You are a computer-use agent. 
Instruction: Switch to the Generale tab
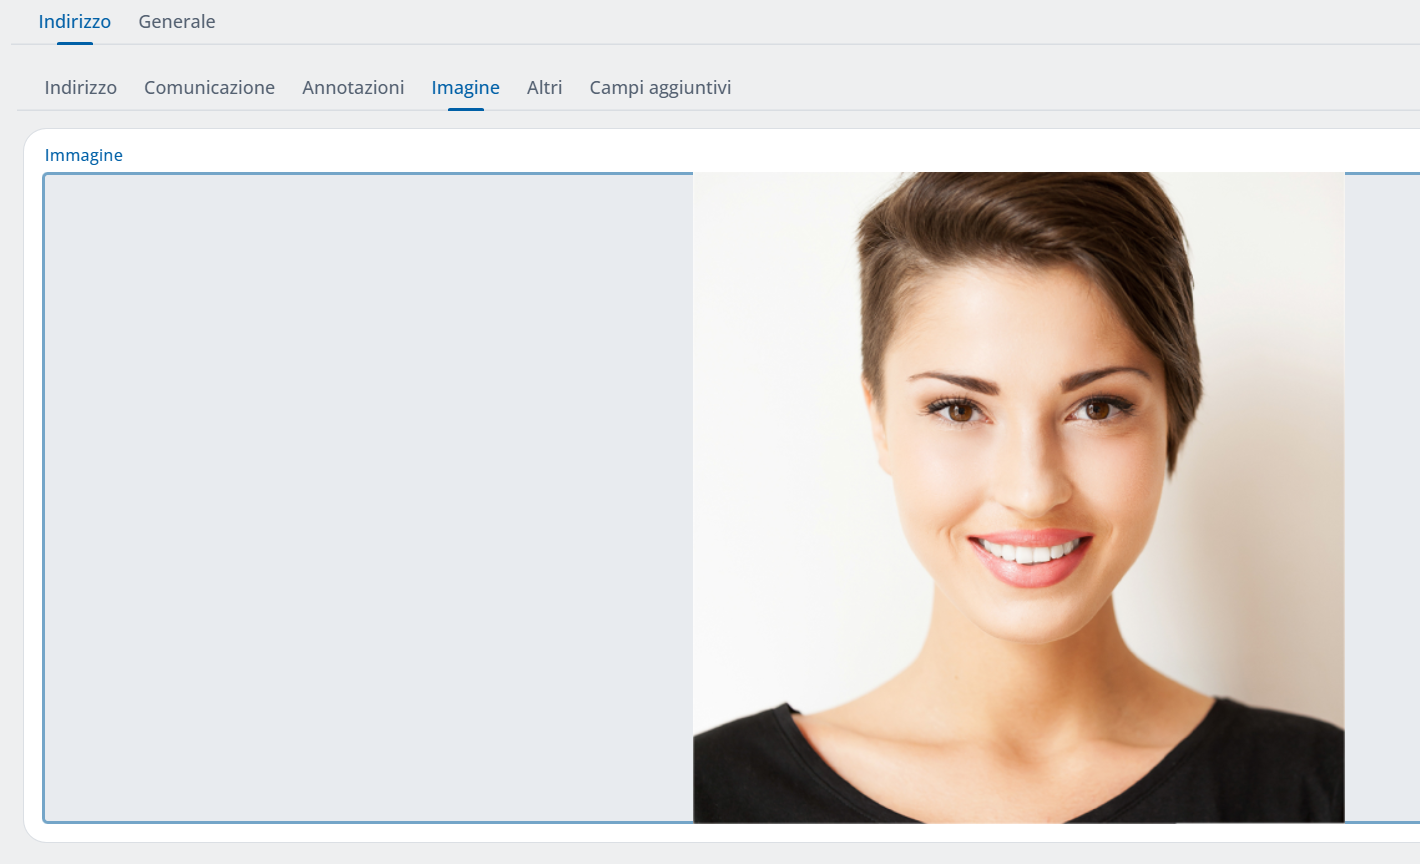tap(177, 21)
